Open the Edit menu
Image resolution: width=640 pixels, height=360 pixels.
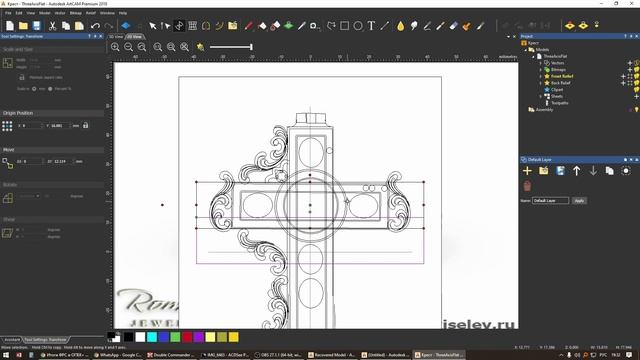[x=19, y=13]
